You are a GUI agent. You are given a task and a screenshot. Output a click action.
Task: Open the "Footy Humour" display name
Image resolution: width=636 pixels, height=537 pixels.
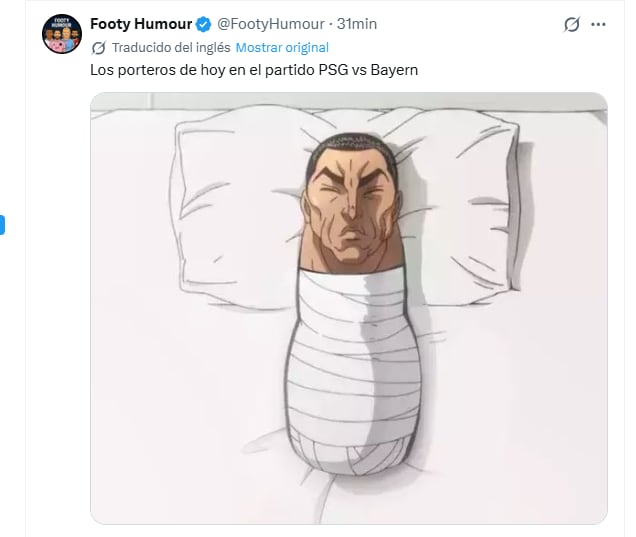(x=141, y=23)
